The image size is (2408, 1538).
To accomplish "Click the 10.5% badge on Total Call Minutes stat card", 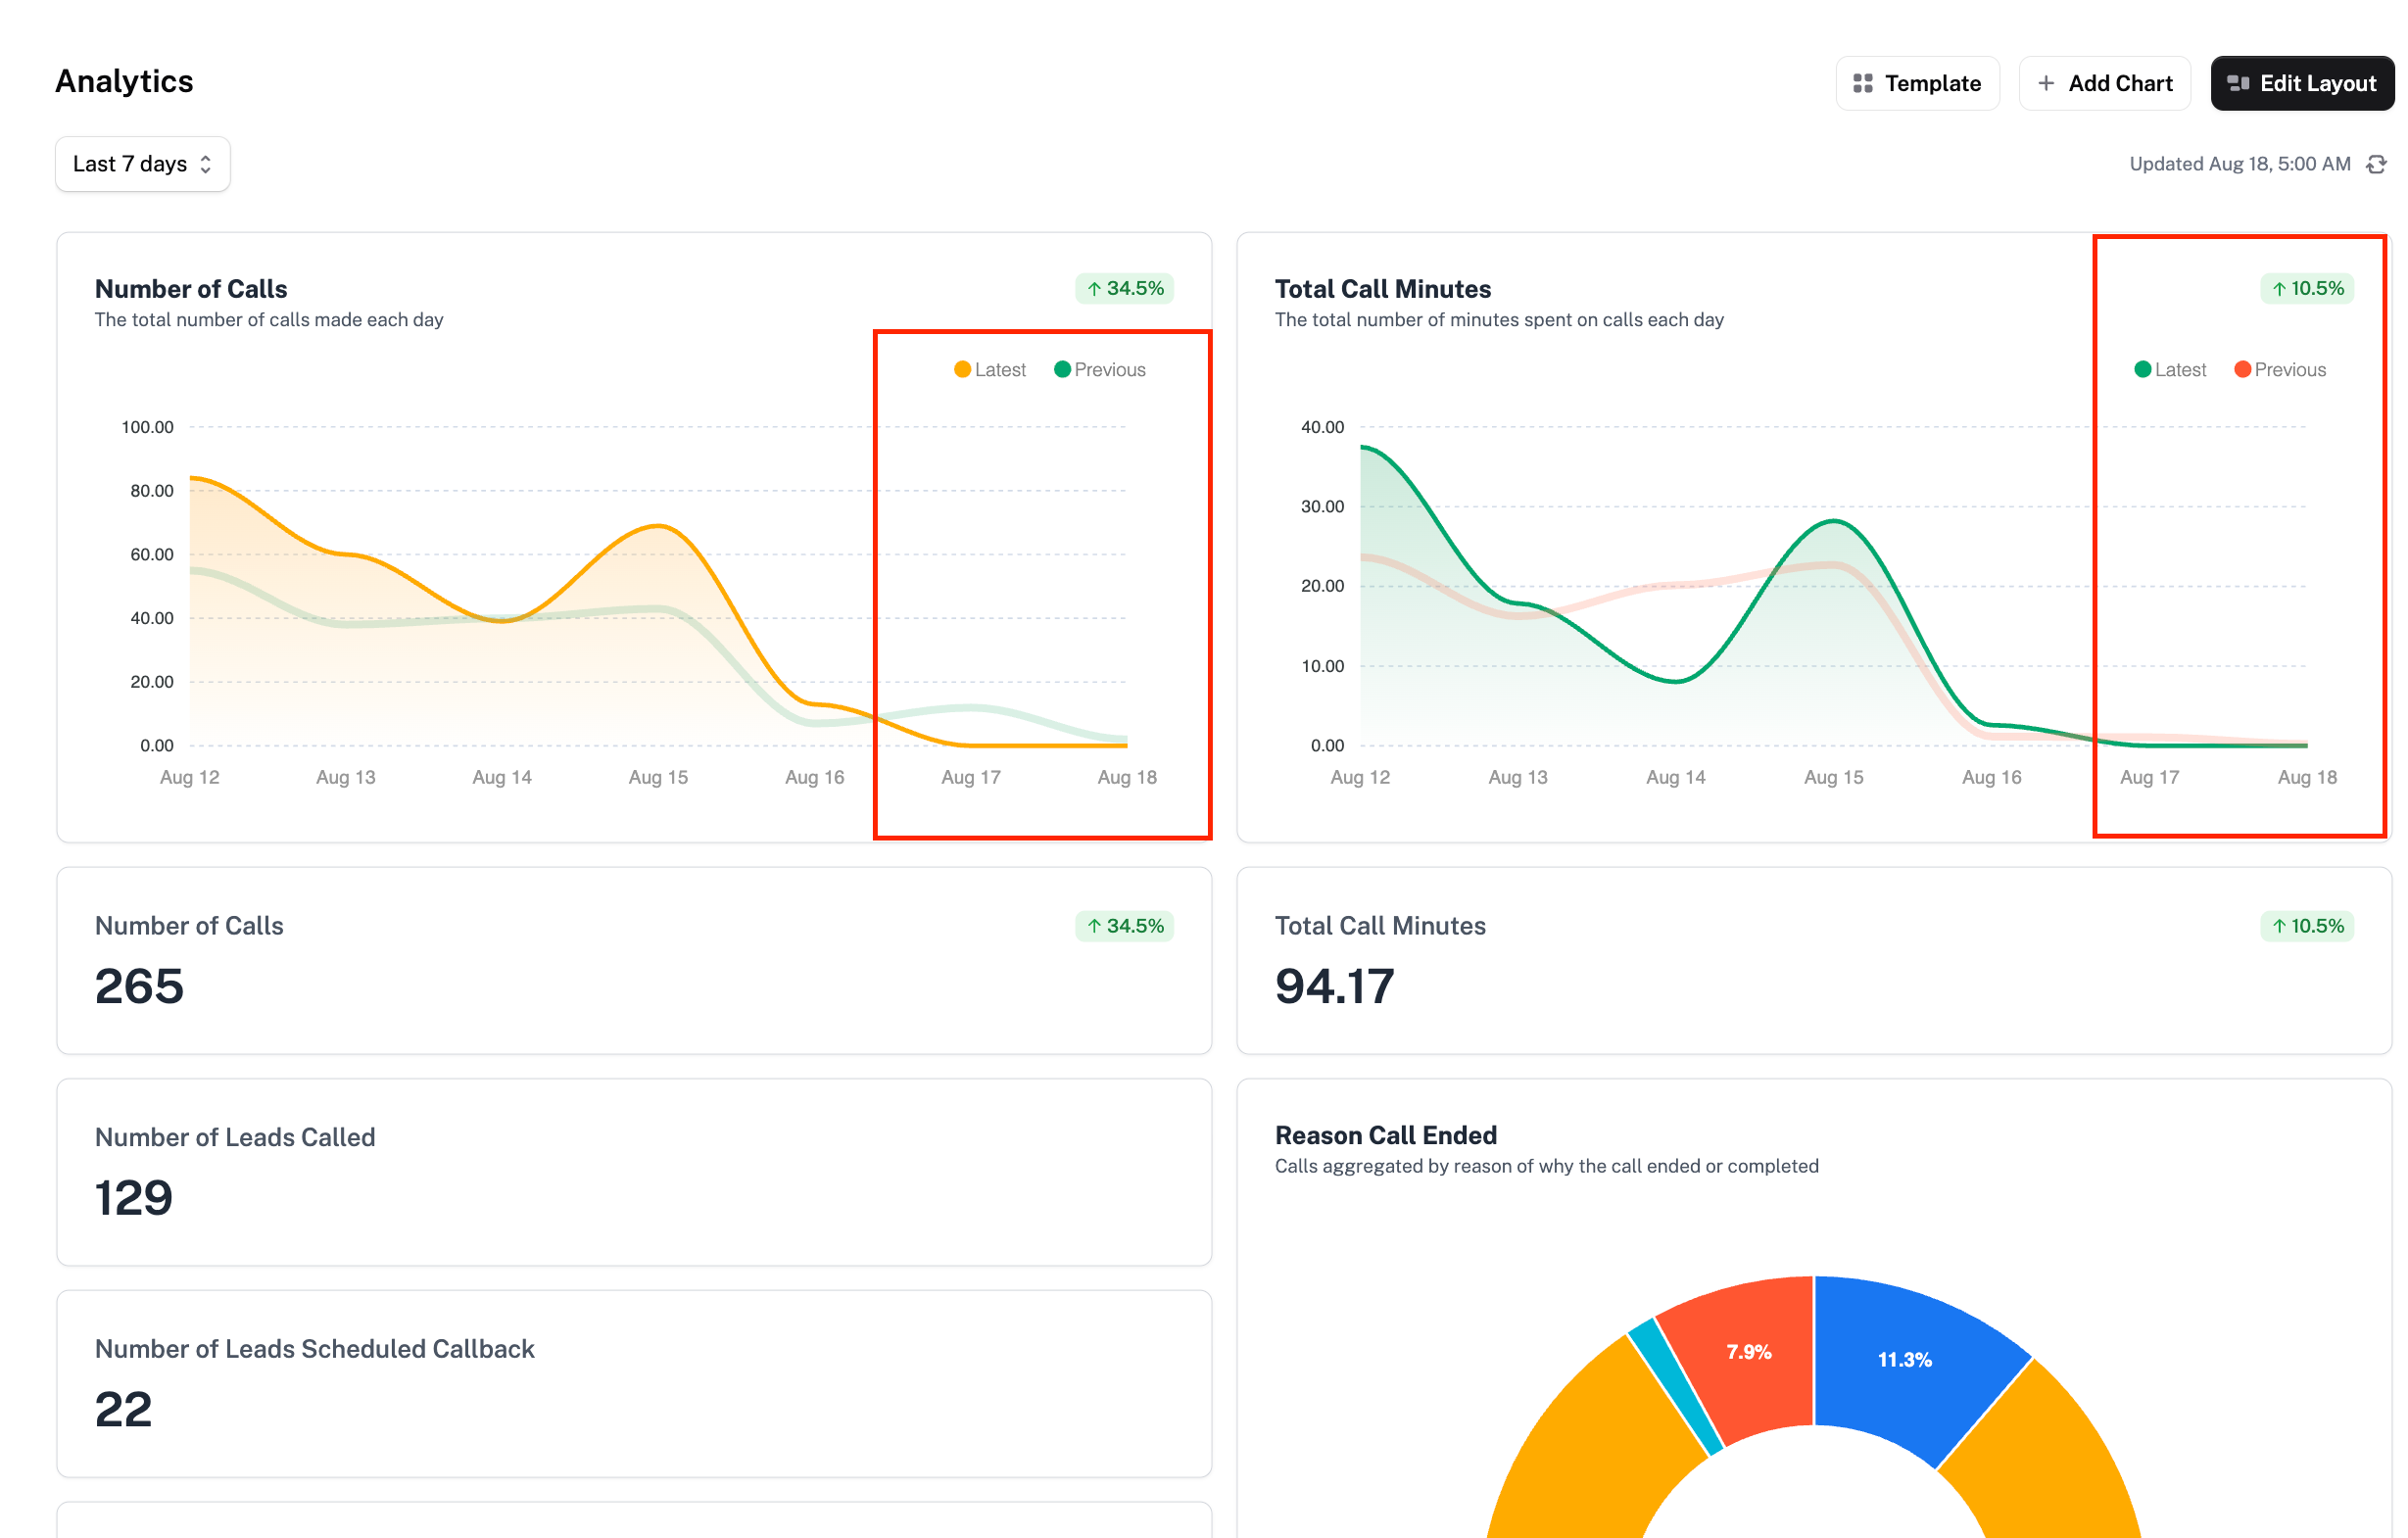I will pos(2306,926).
